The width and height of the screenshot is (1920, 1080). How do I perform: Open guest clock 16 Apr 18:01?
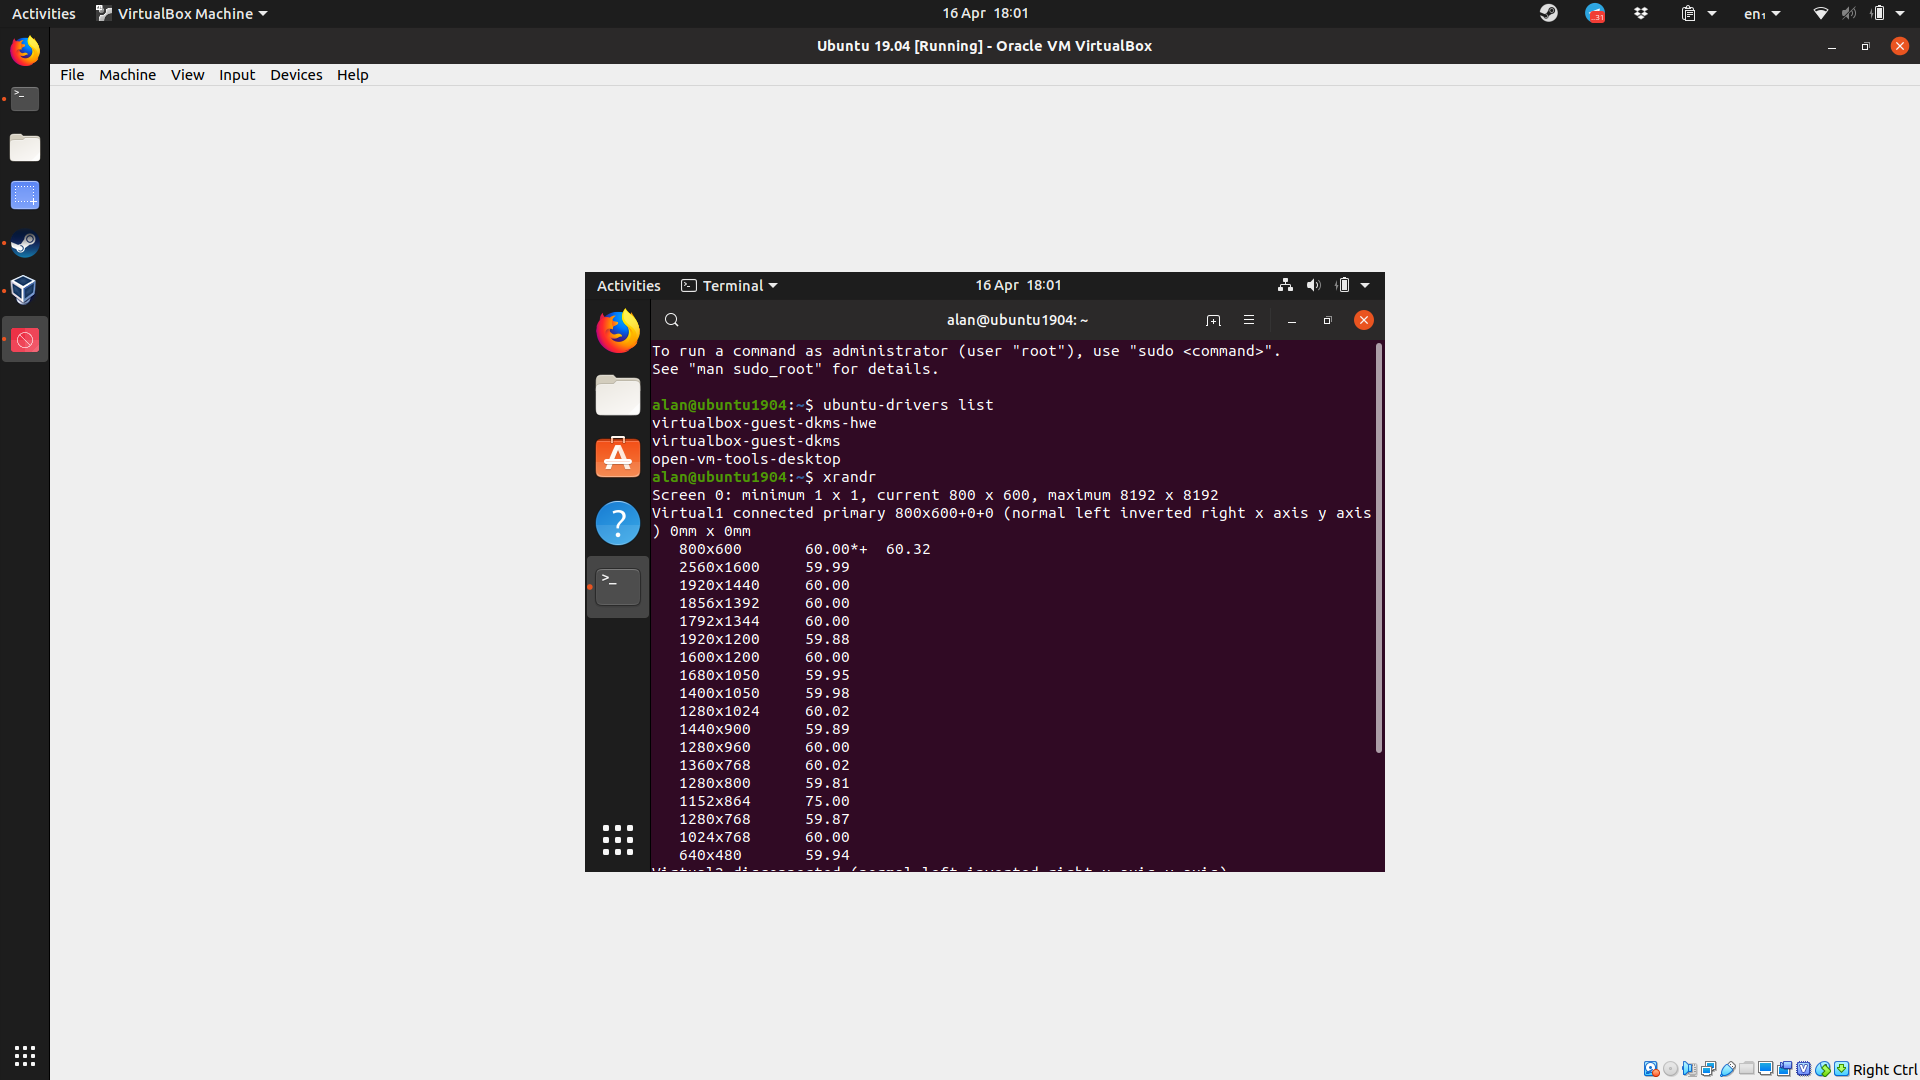(1018, 285)
